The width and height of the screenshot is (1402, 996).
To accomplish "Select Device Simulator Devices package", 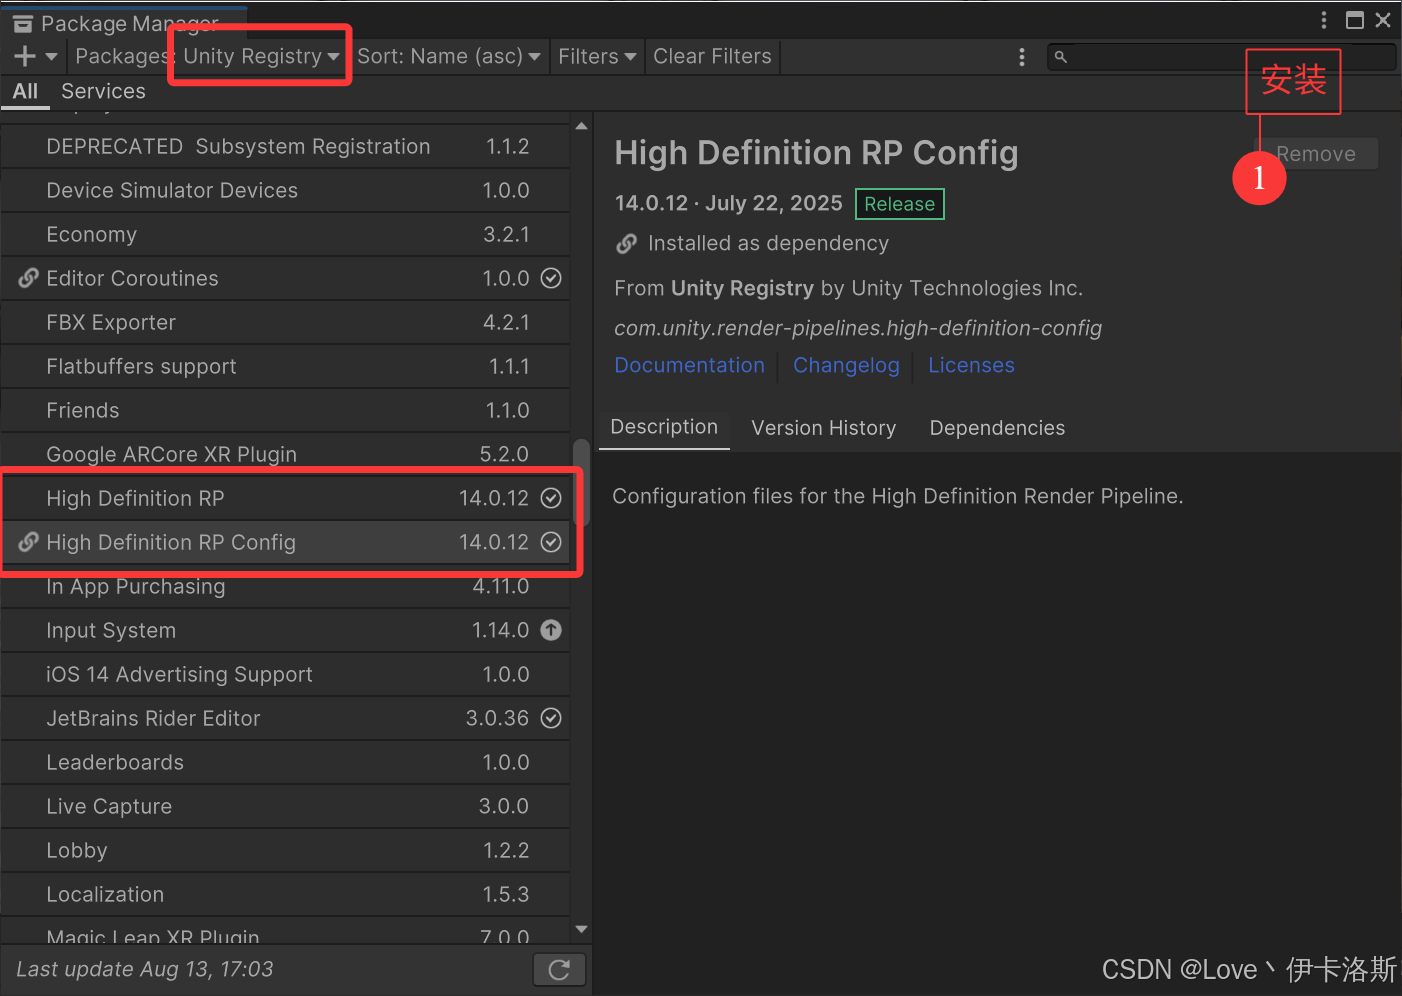I will (x=285, y=190).
